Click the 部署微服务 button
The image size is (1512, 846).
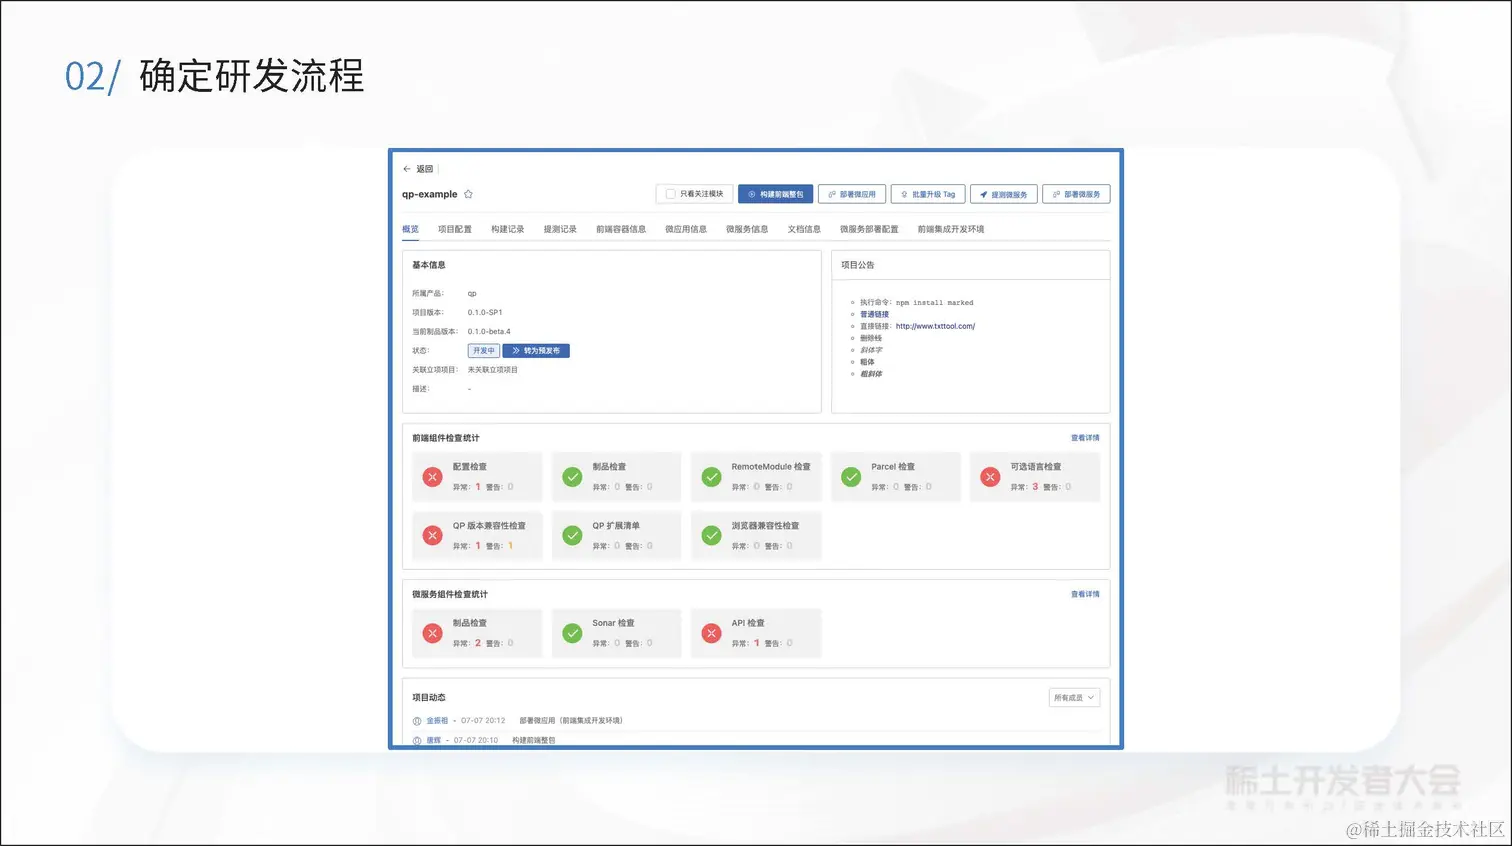(1076, 194)
